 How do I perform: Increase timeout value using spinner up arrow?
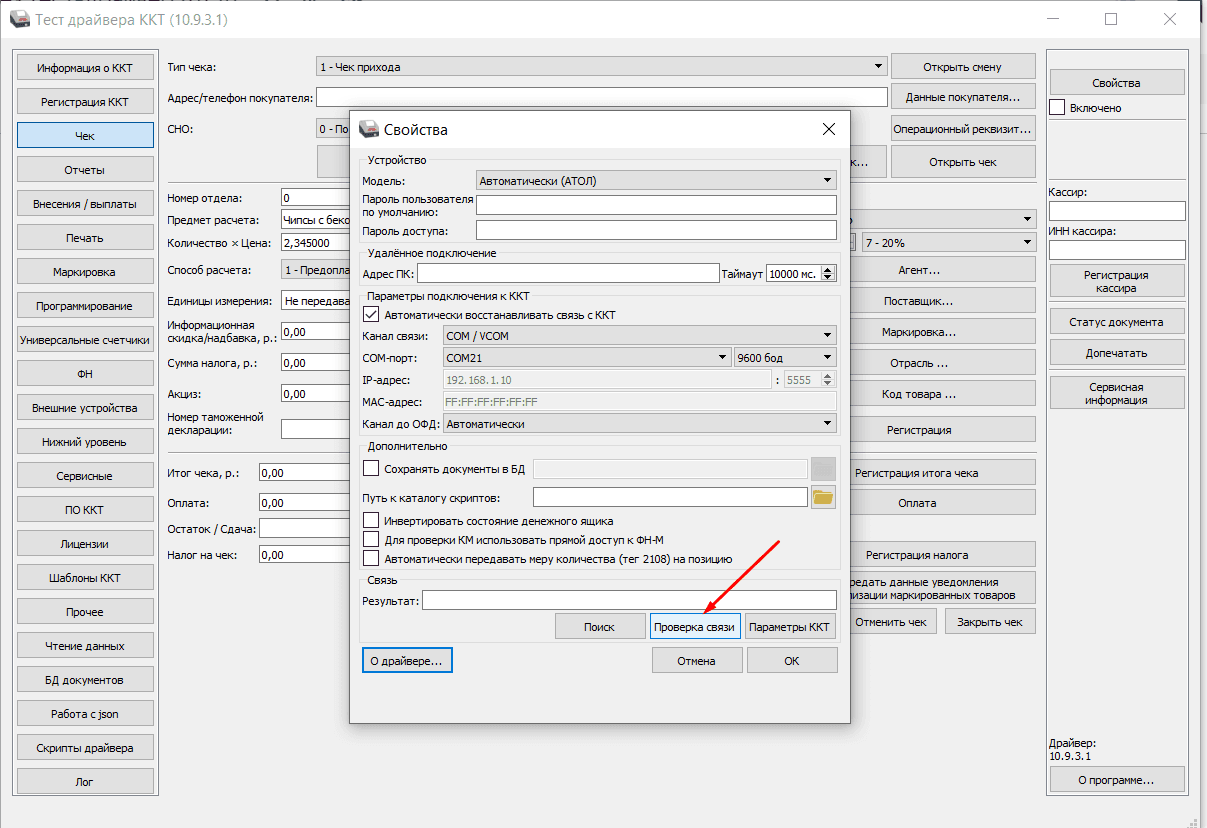829,269
